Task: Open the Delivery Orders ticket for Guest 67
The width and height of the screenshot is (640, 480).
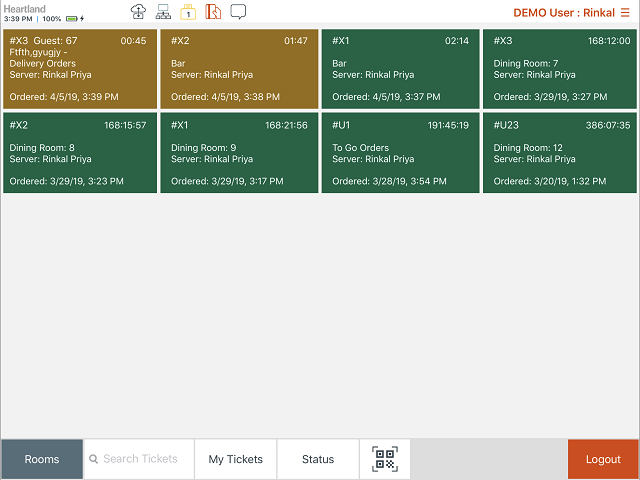Action: coord(79,69)
